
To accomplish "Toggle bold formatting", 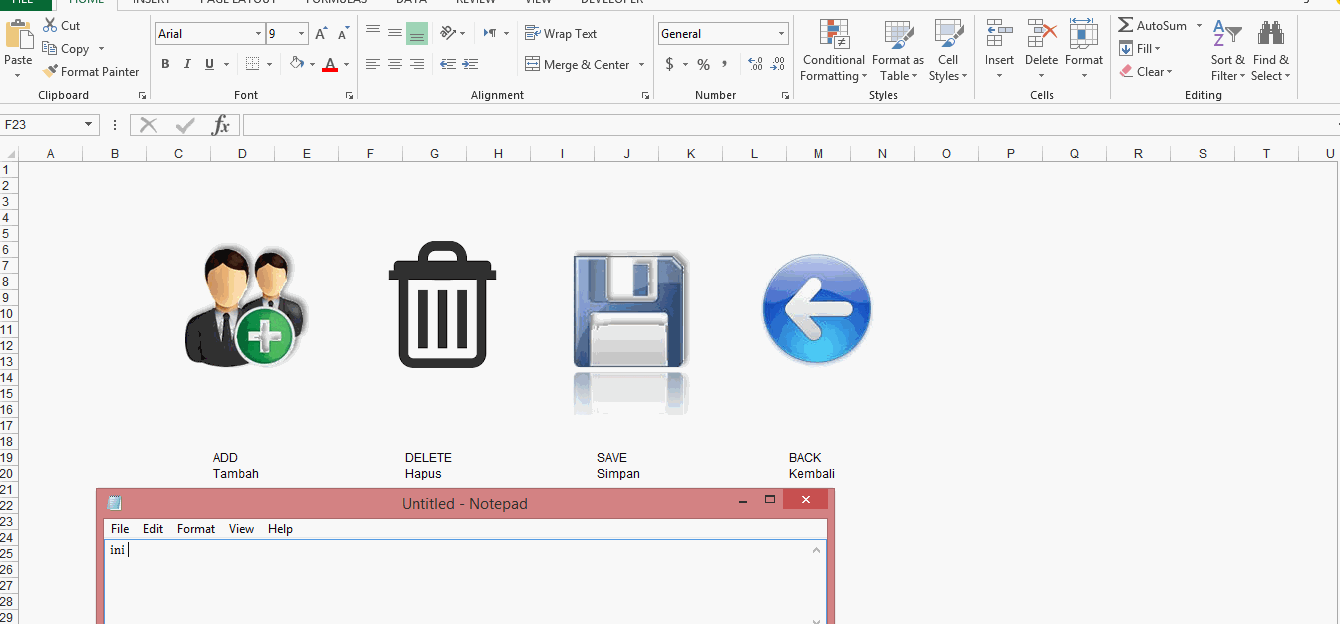I will (165, 63).
